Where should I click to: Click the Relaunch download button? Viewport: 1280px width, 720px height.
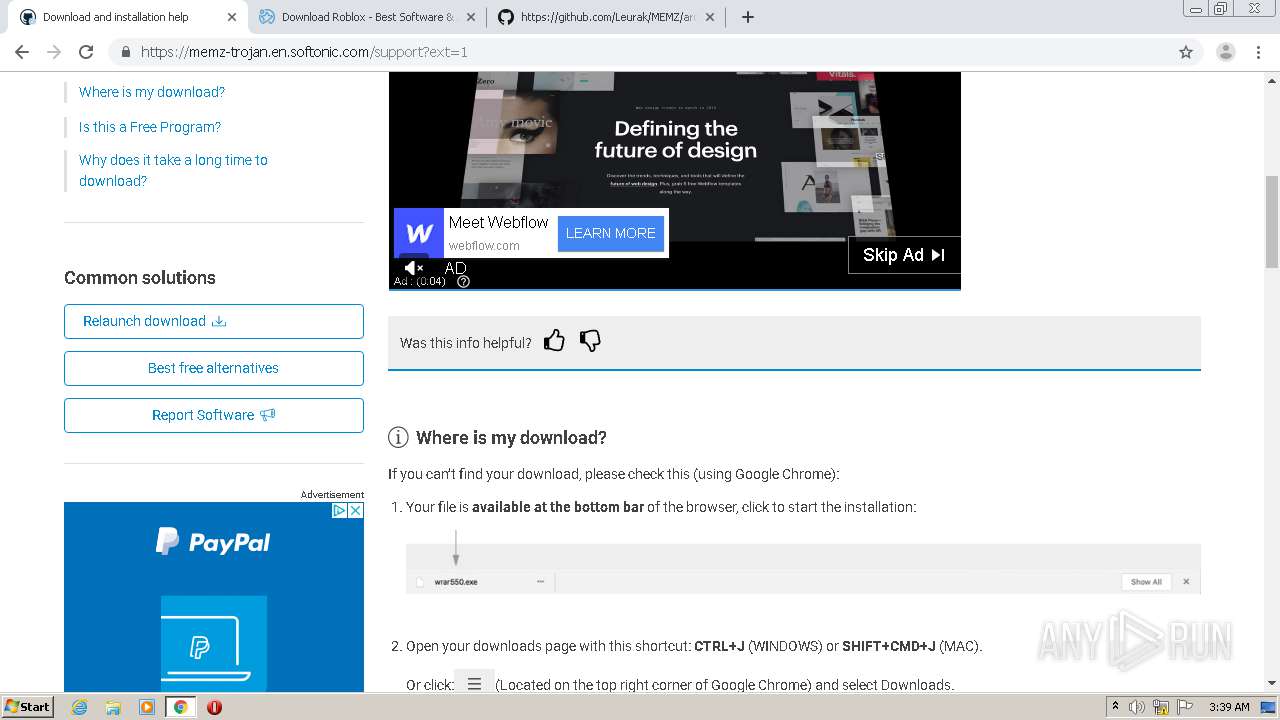pos(214,321)
